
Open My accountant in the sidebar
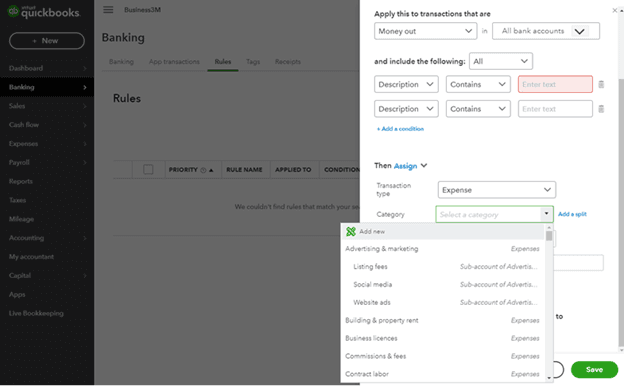pos(47,257)
